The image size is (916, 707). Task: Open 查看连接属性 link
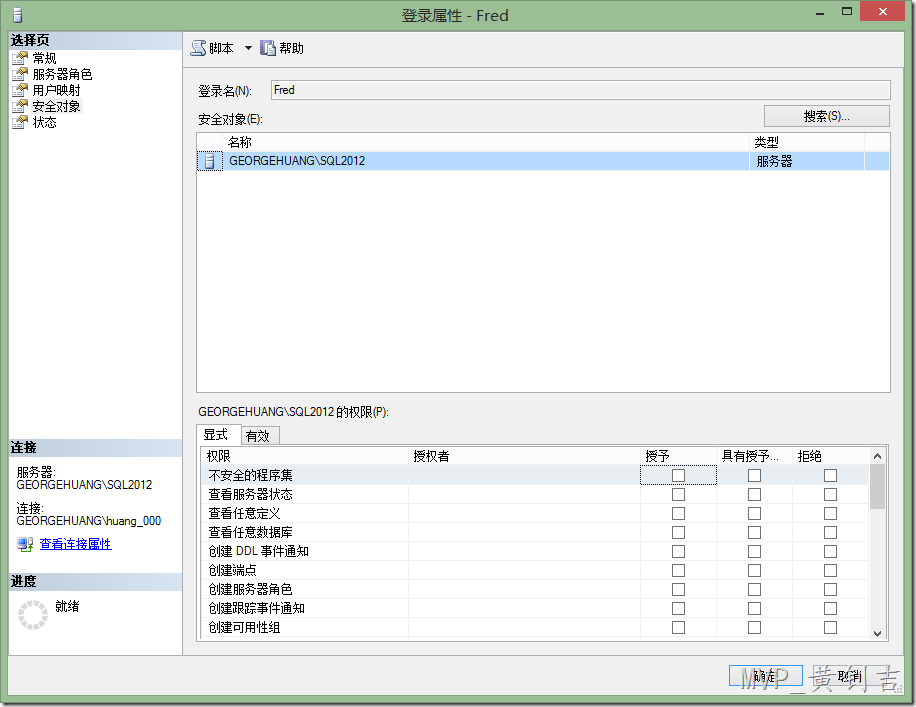75,544
